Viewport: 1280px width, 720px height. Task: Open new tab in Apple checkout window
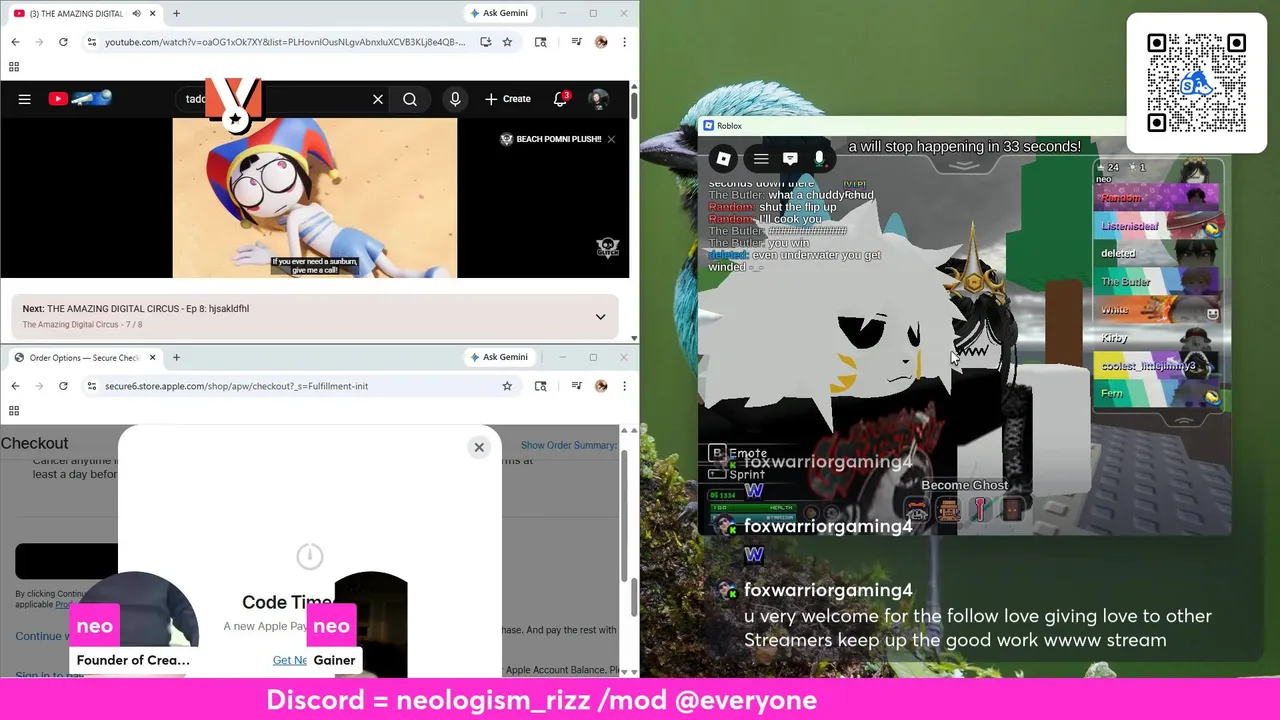pyautogui.click(x=176, y=357)
